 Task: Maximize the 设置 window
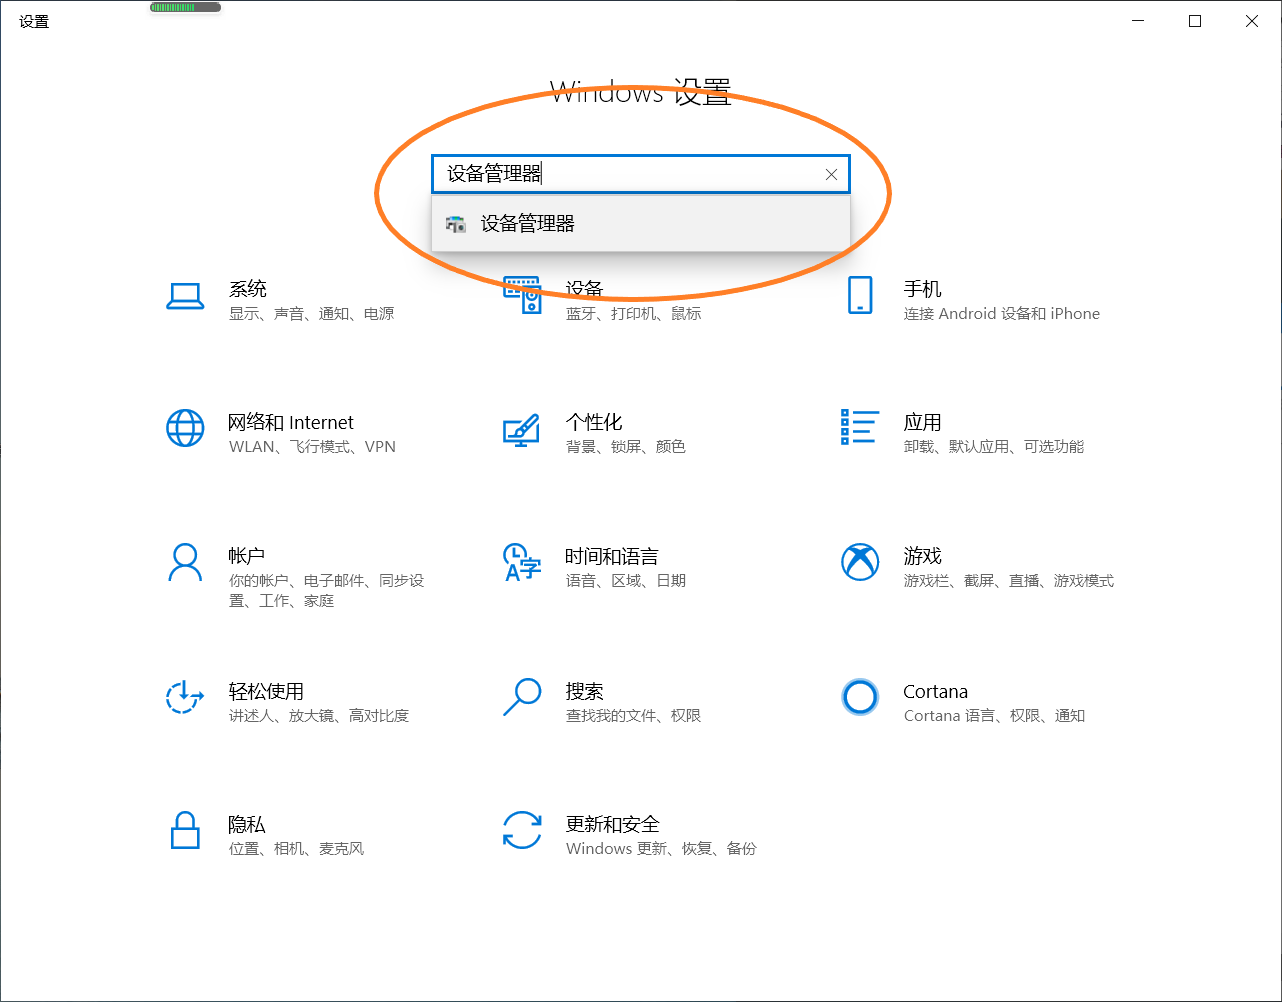click(x=1195, y=21)
